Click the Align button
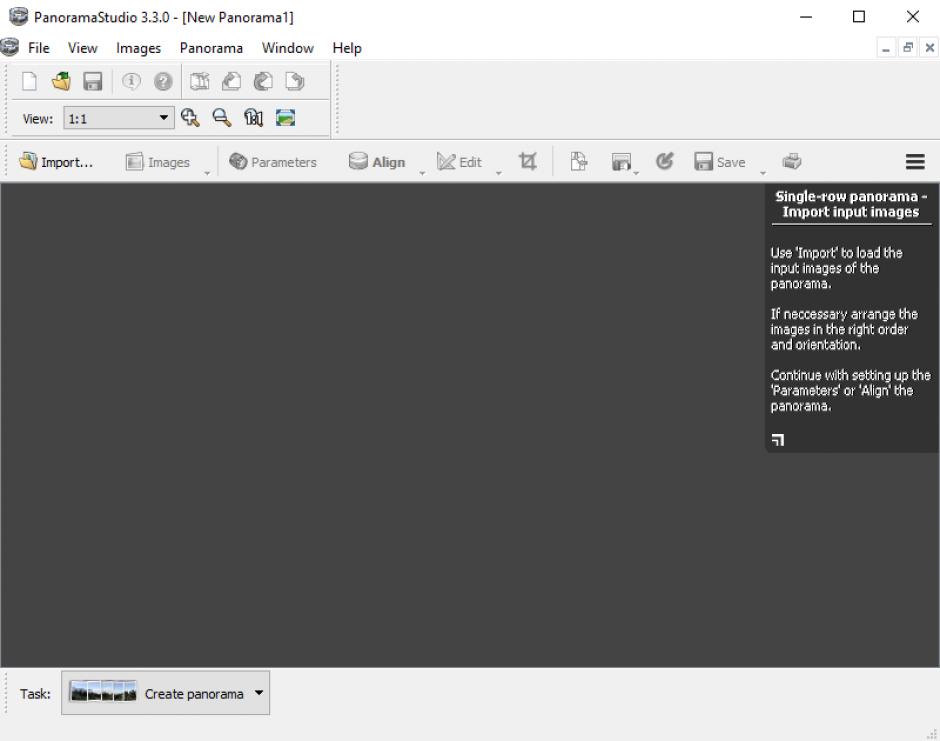This screenshot has width=940, height=741. [377, 162]
